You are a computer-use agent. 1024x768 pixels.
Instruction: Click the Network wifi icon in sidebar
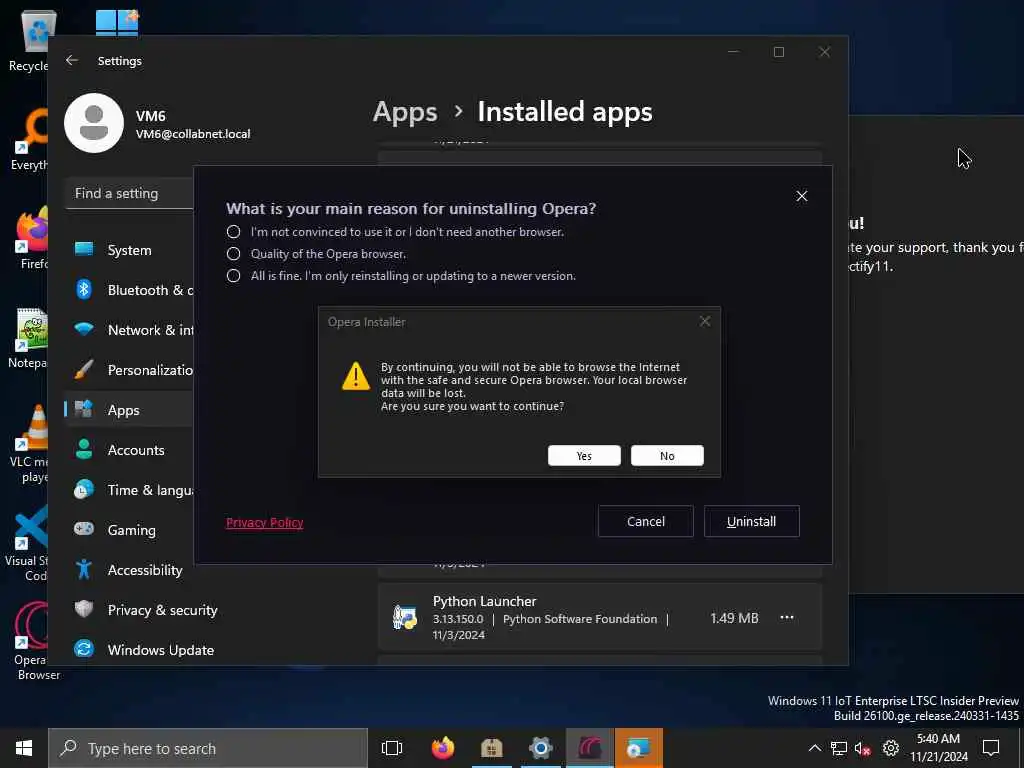[x=84, y=328]
